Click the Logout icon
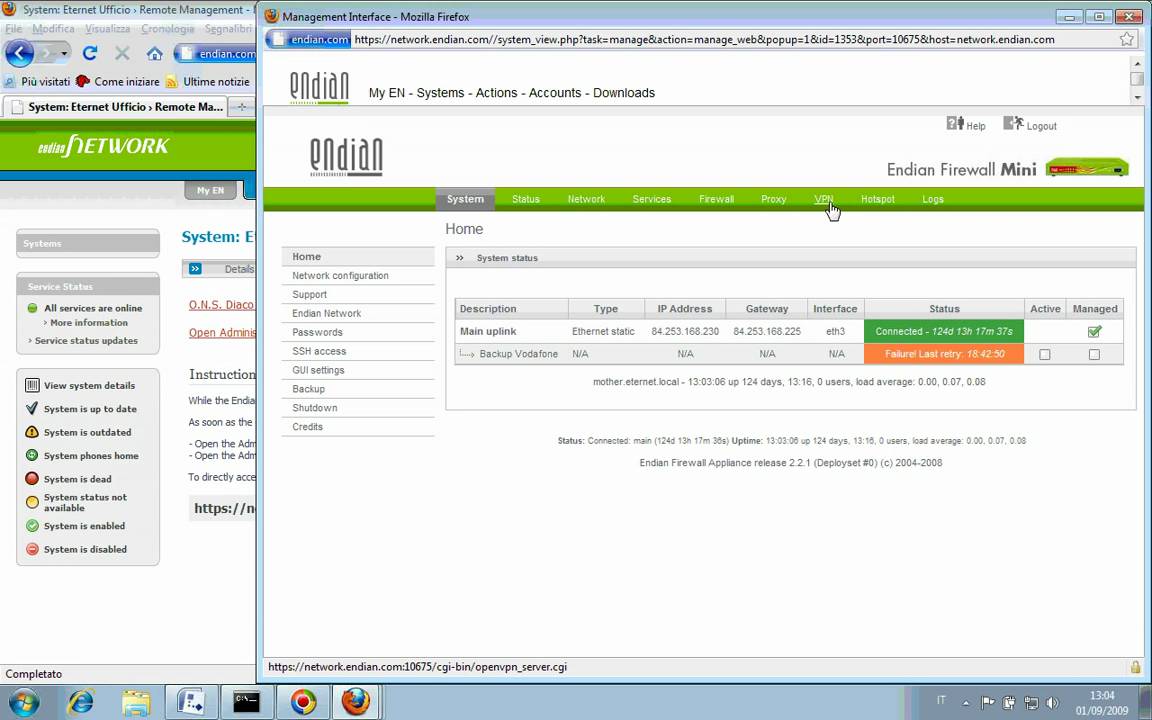 point(1013,123)
